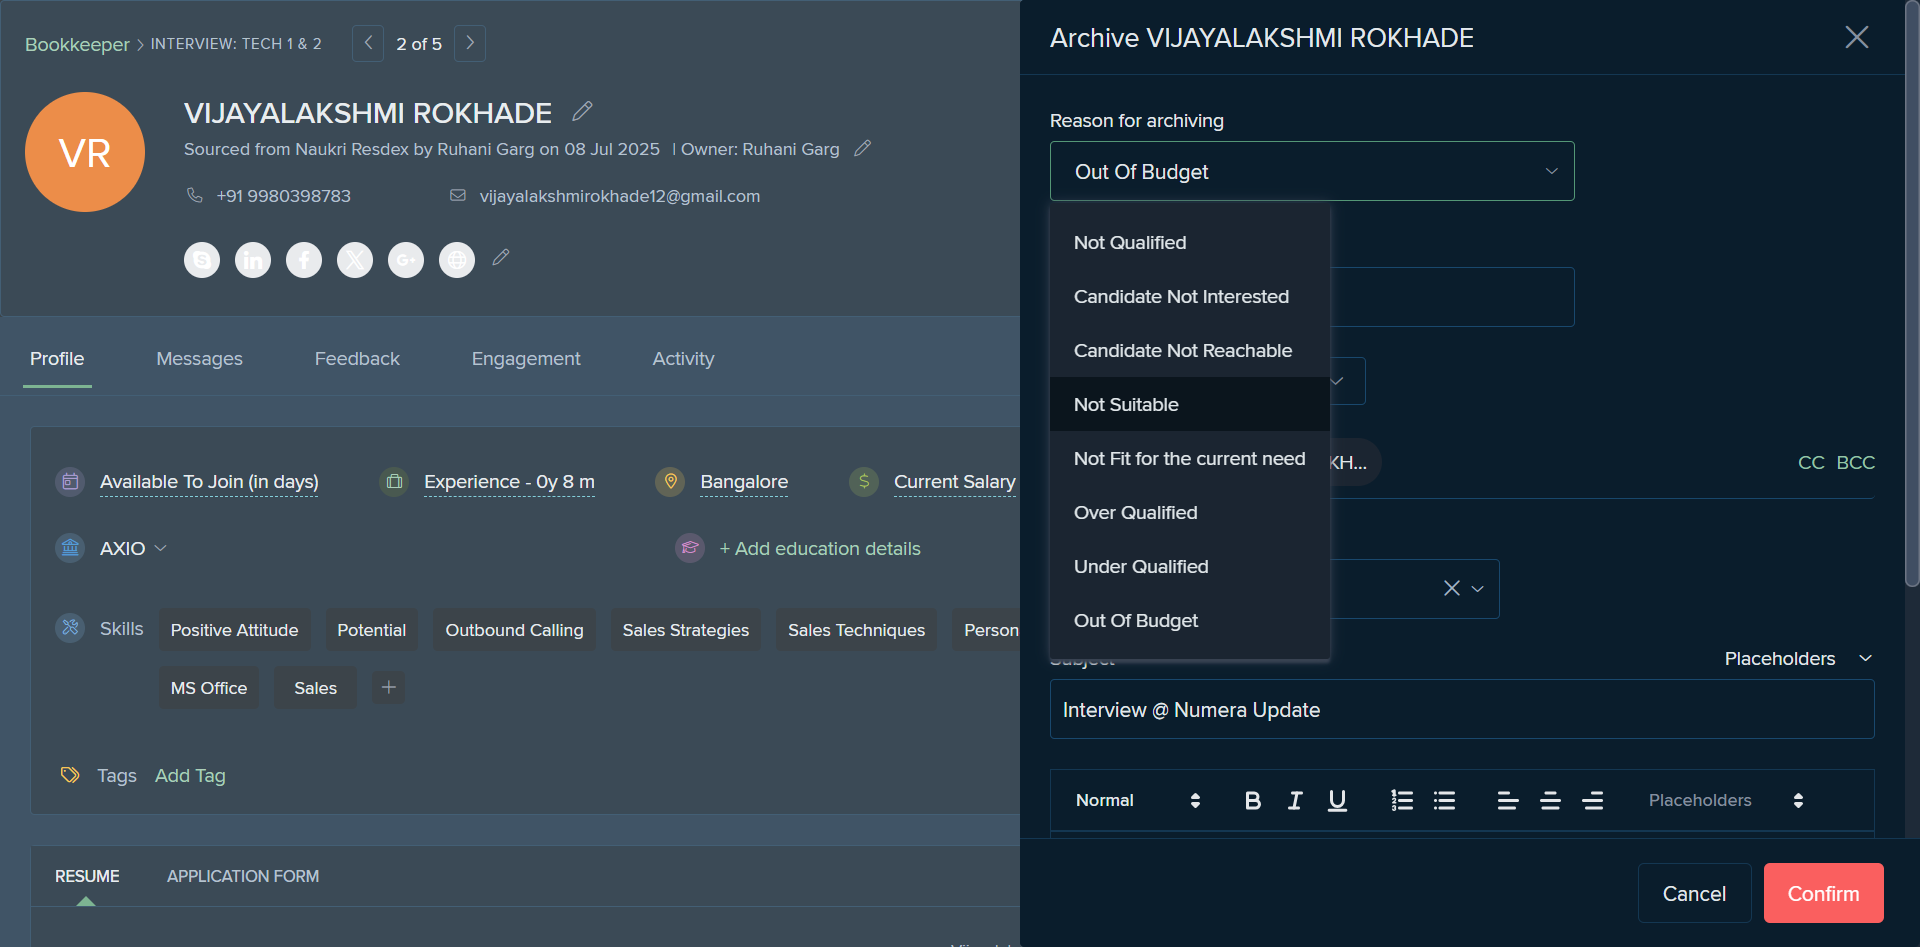Select Candidate Not Reachable reason

pyautogui.click(x=1190, y=350)
